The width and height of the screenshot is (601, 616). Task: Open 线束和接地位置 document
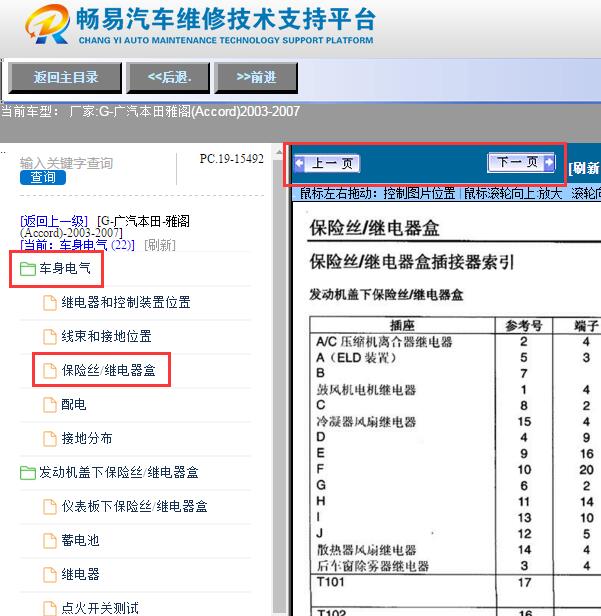pyautogui.click(x=106, y=336)
